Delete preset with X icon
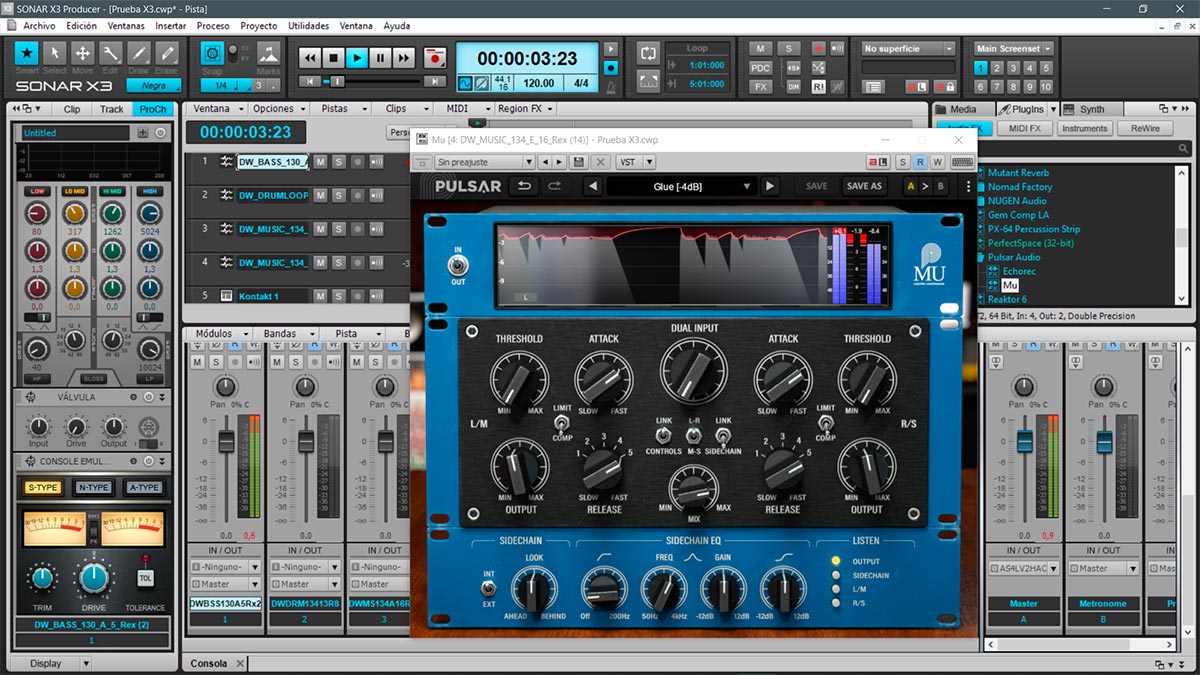 click(600, 162)
